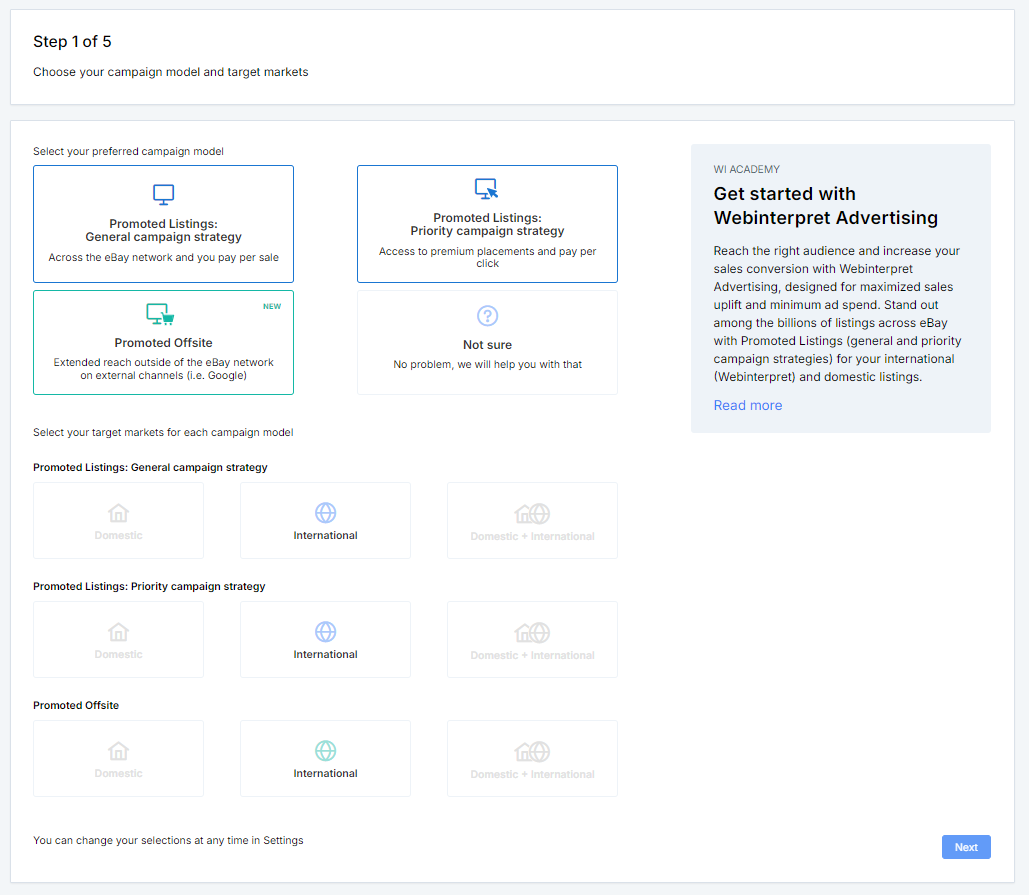Click the question mark Not sure icon
Viewport: 1029px width, 895px height.
(x=488, y=316)
